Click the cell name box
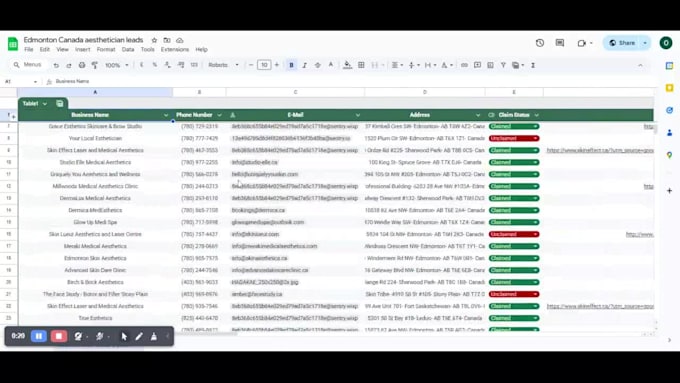Viewport: 680px width, 383px height. pyautogui.click(x=21, y=82)
